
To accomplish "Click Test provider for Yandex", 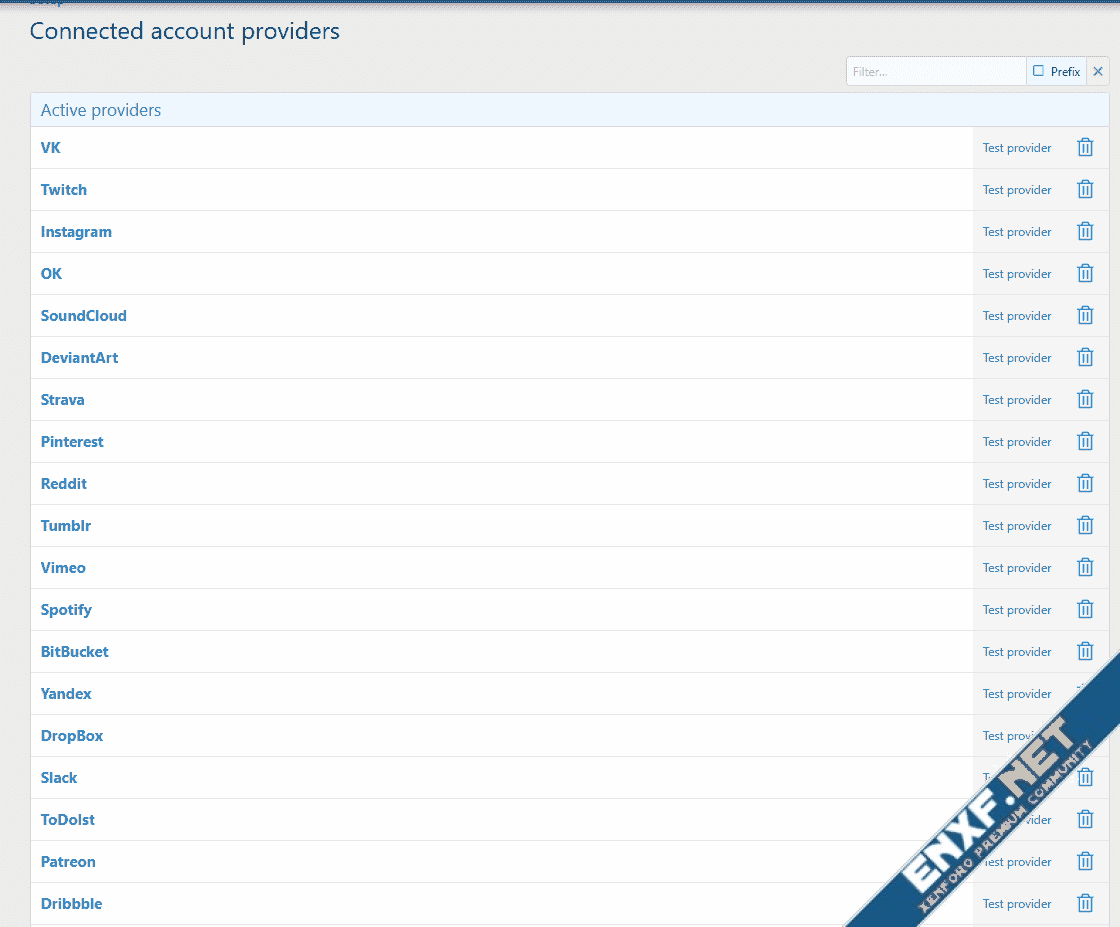I will pyautogui.click(x=1017, y=693).
